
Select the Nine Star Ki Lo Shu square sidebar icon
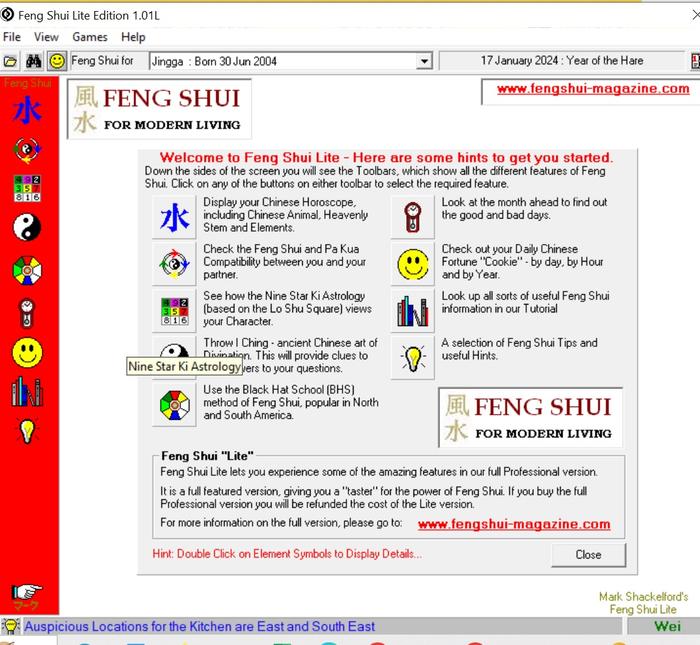27,189
